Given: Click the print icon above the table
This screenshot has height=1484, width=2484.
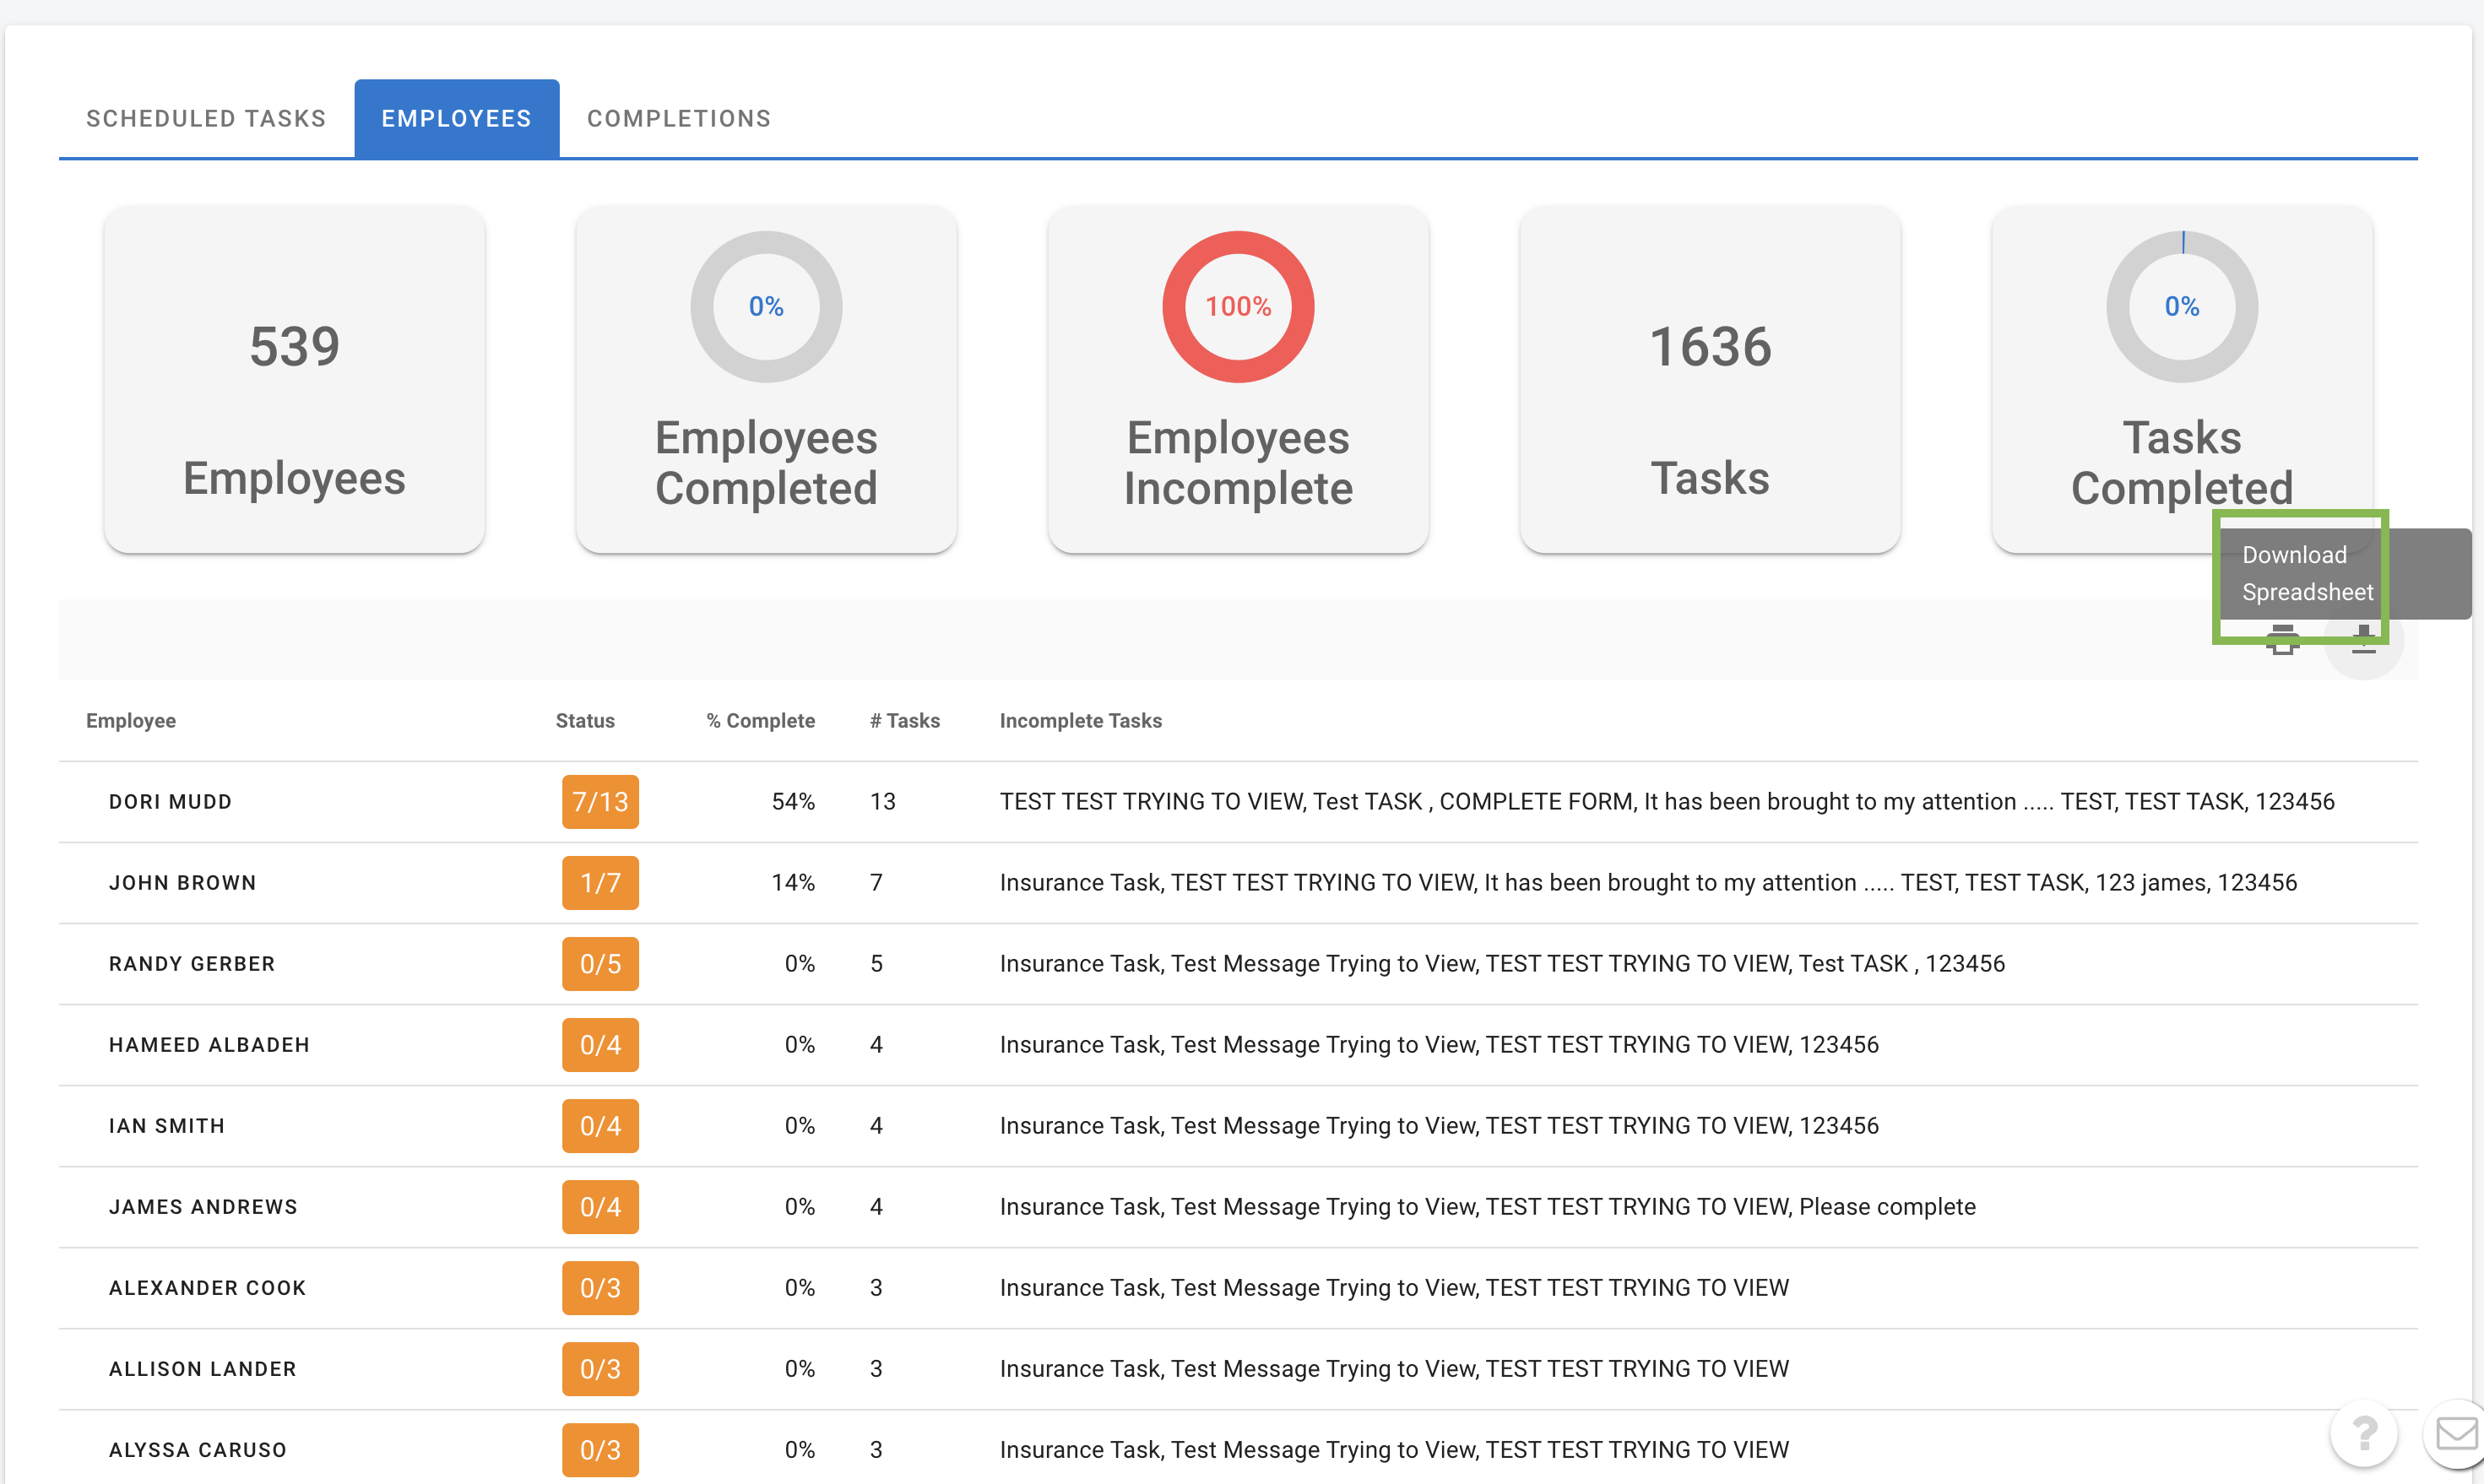Looking at the screenshot, I should (2282, 640).
